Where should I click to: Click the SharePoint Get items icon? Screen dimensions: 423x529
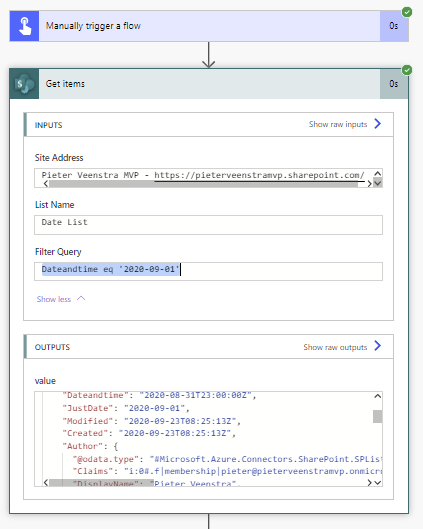[24, 84]
